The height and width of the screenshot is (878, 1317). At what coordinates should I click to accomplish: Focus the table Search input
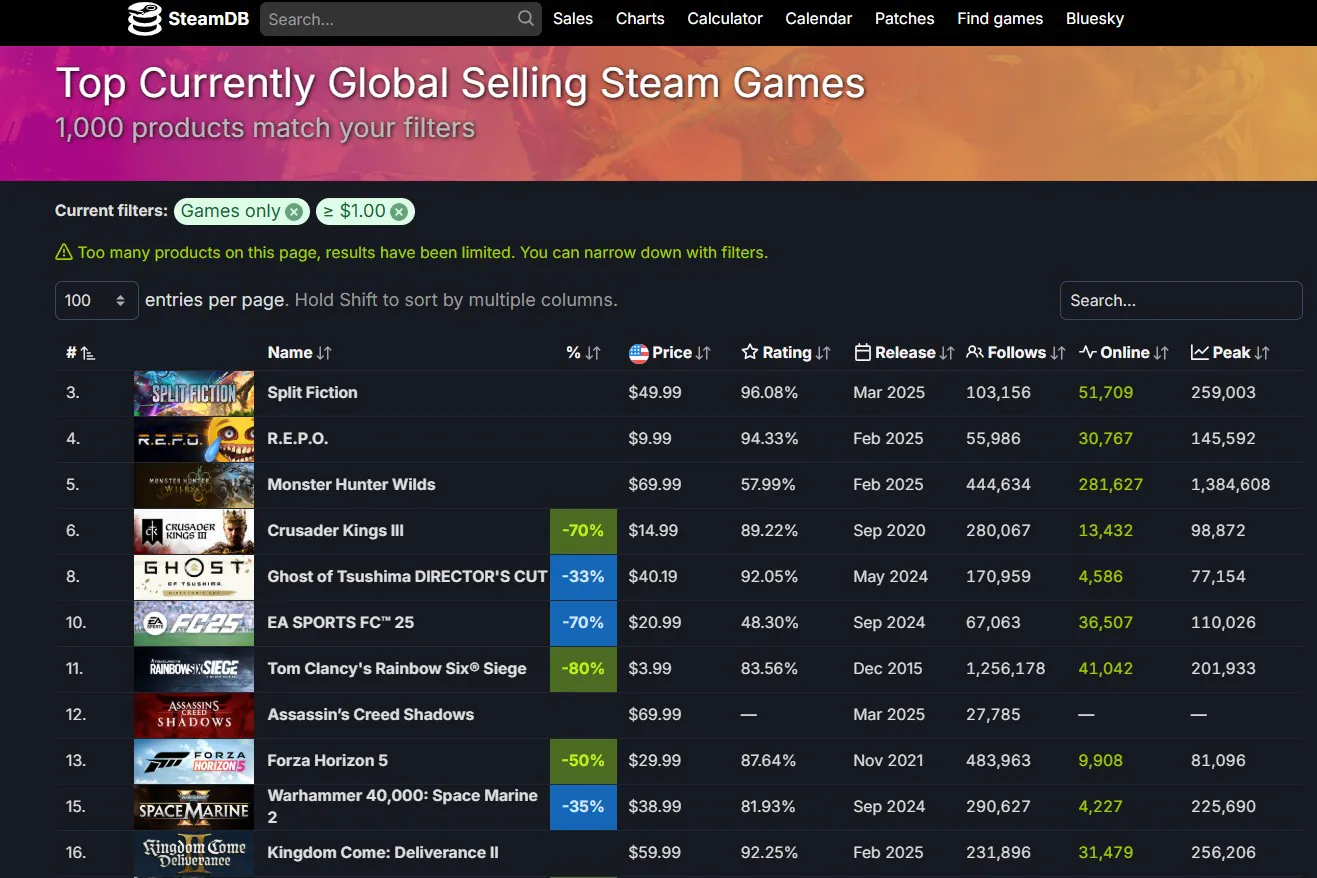1181,300
